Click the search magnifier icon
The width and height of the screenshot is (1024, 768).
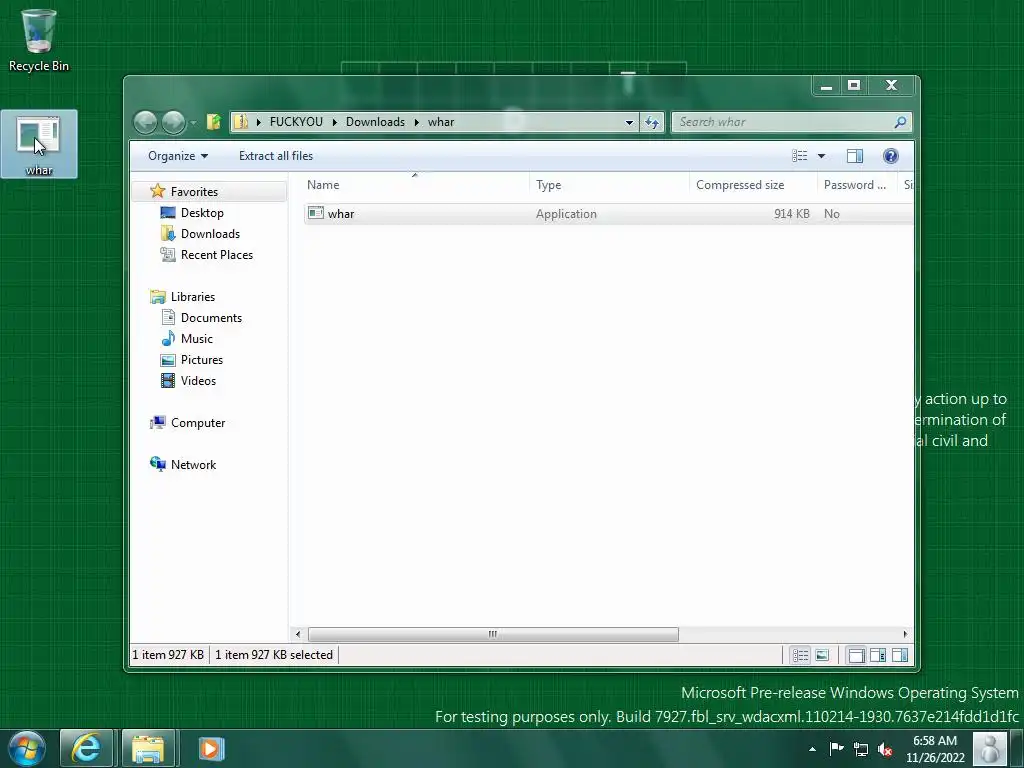coord(901,121)
